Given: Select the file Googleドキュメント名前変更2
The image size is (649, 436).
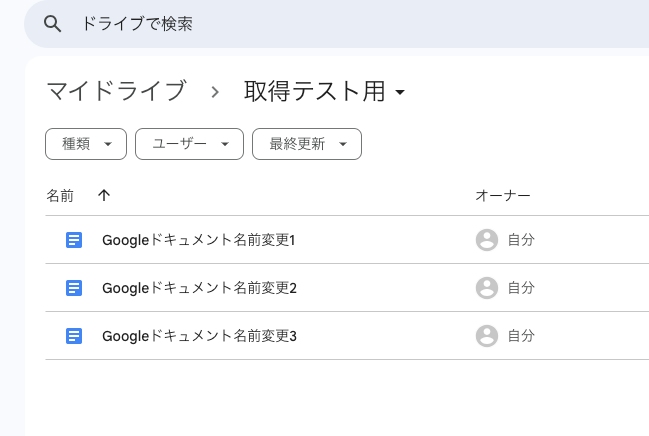Looking at the screenshot, I should click(x=199, y=288).
